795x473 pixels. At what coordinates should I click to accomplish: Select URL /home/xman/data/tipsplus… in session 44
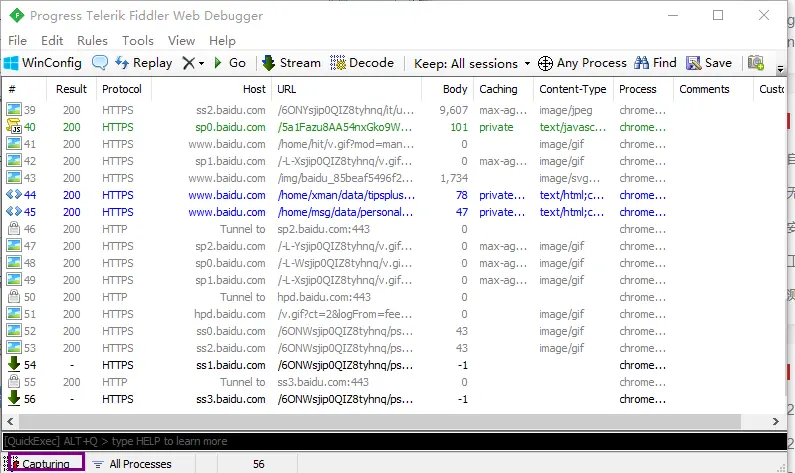click(x=346, y=195)
